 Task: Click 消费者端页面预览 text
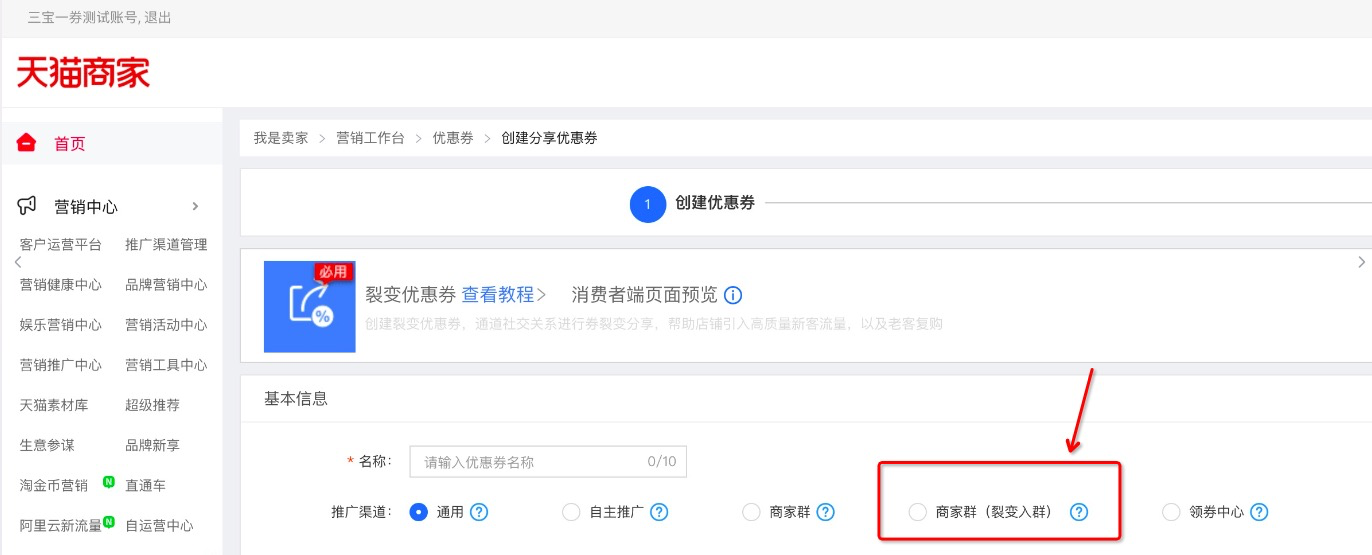click(645, 295)
